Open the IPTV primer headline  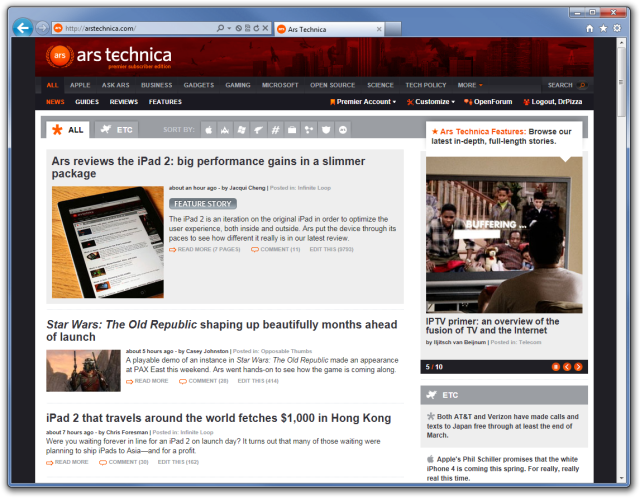pyautogui.click(x=492, y=326)
